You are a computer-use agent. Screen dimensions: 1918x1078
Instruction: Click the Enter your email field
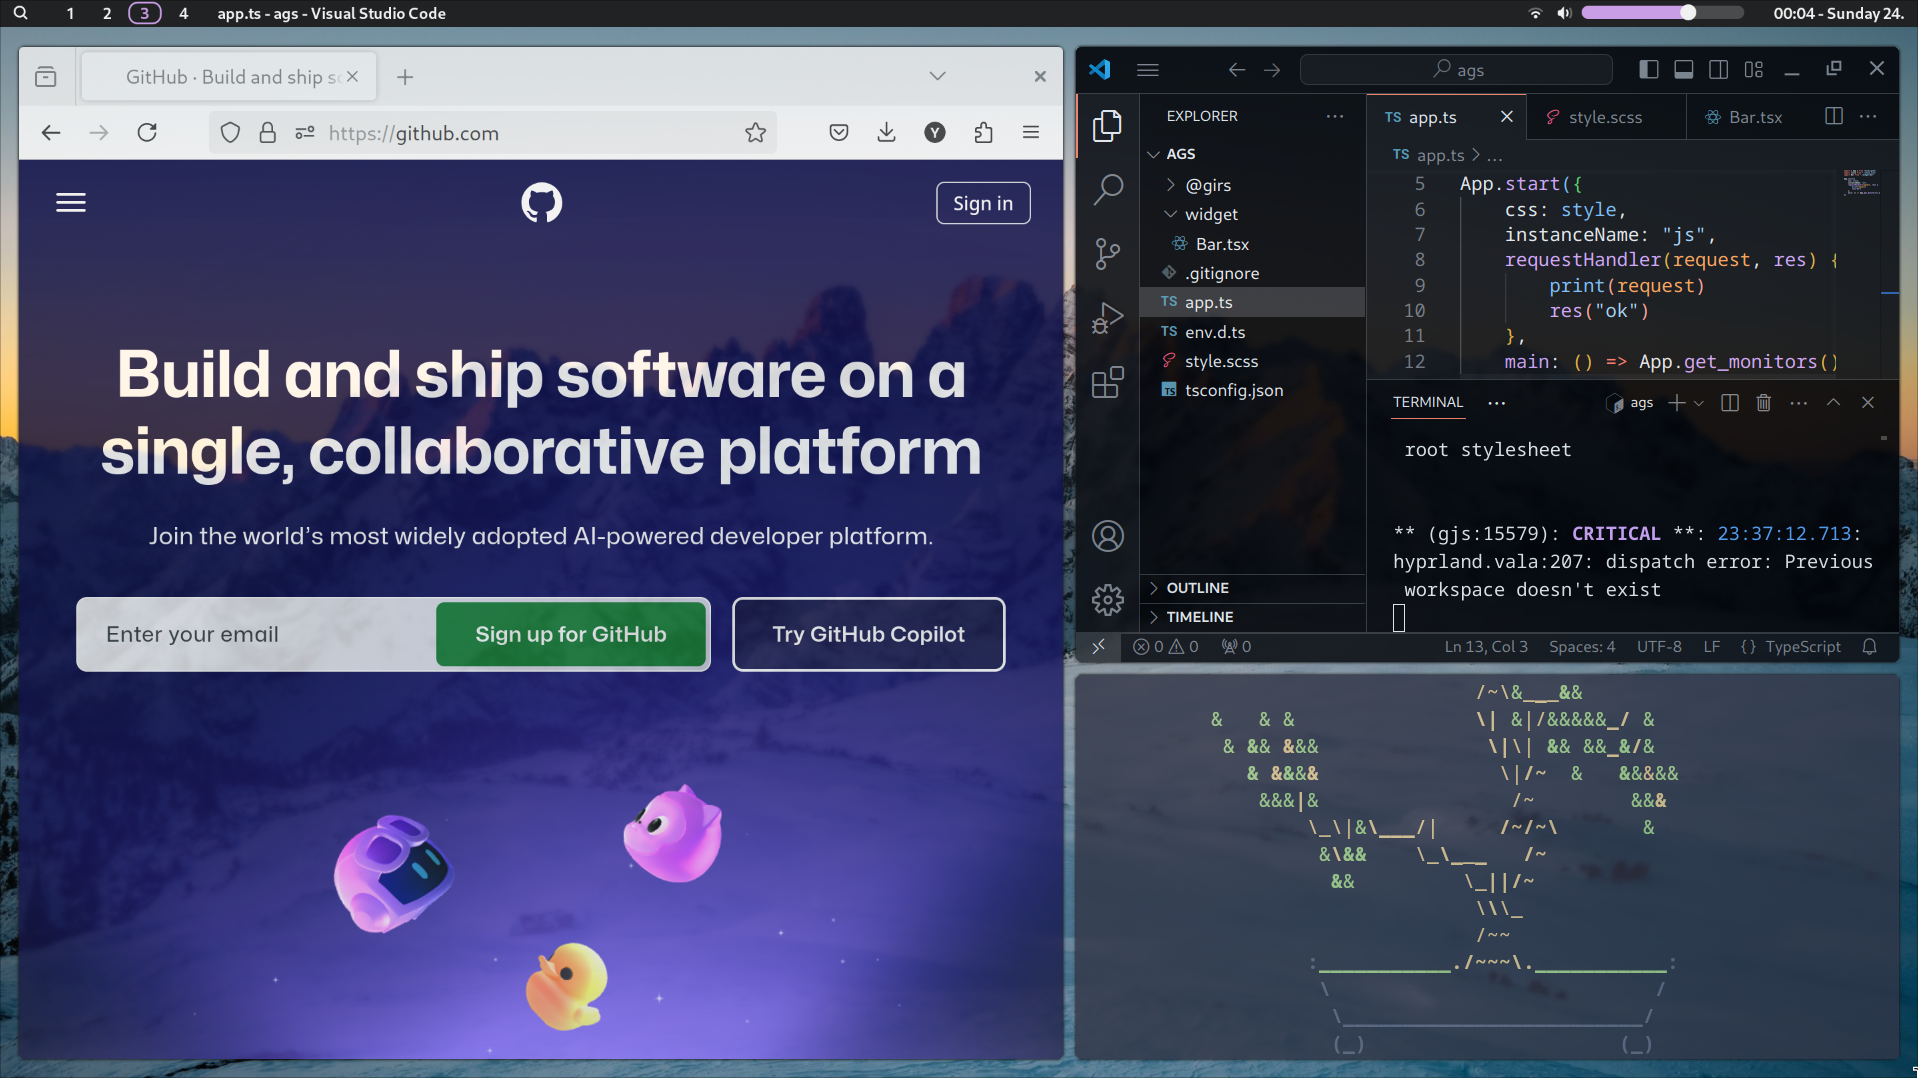(250, 634)
